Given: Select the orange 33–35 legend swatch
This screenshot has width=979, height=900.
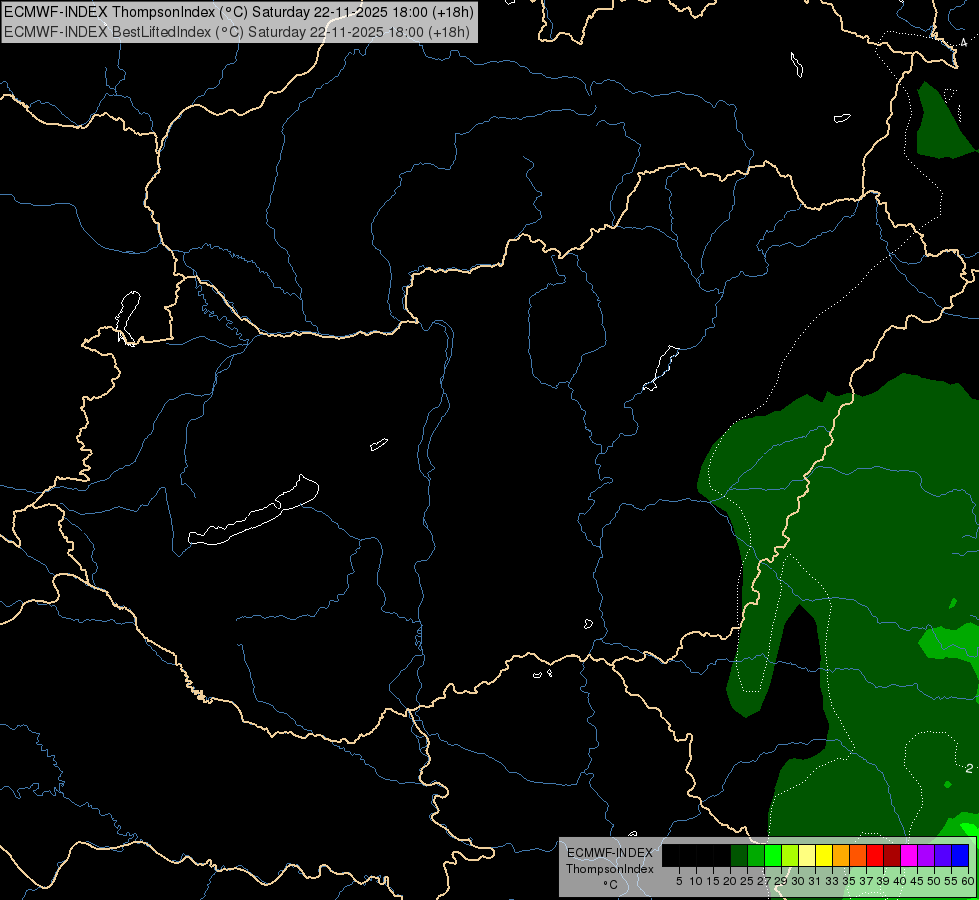Looking at the screenshot, I should (841, 855).
